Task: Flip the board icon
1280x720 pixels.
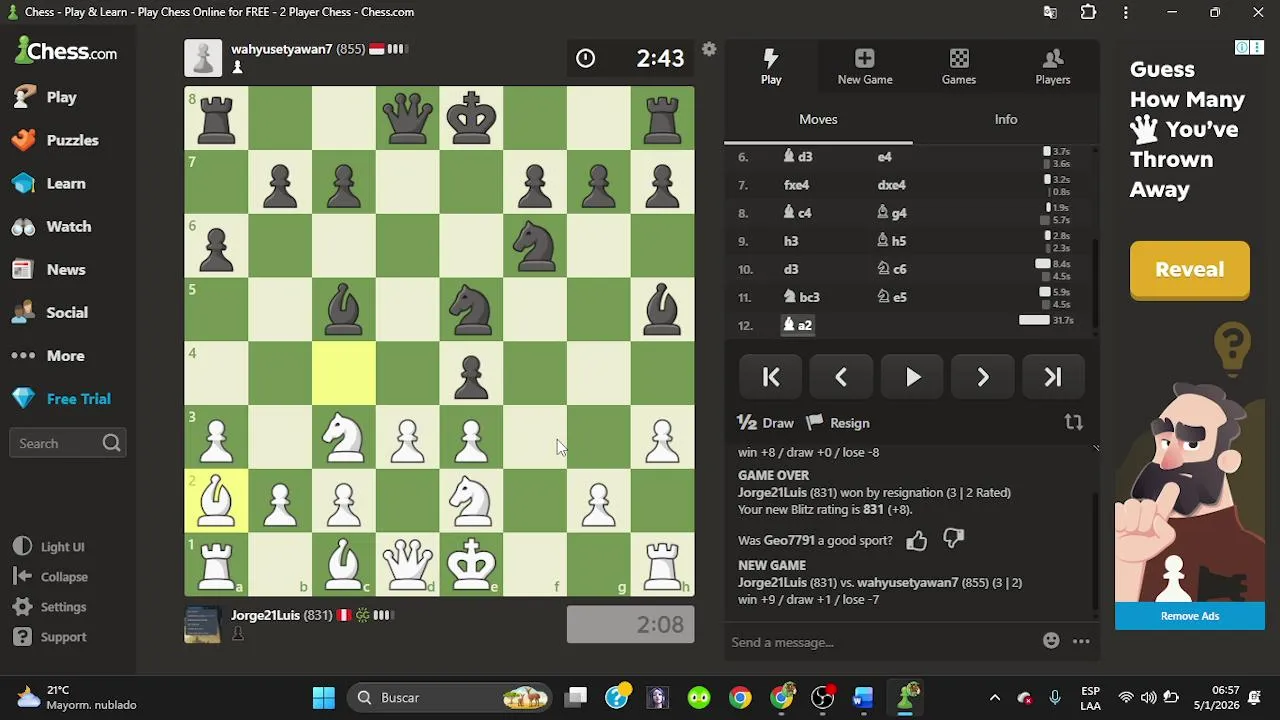Action: pyautogui.click(x=1073, y=423)
